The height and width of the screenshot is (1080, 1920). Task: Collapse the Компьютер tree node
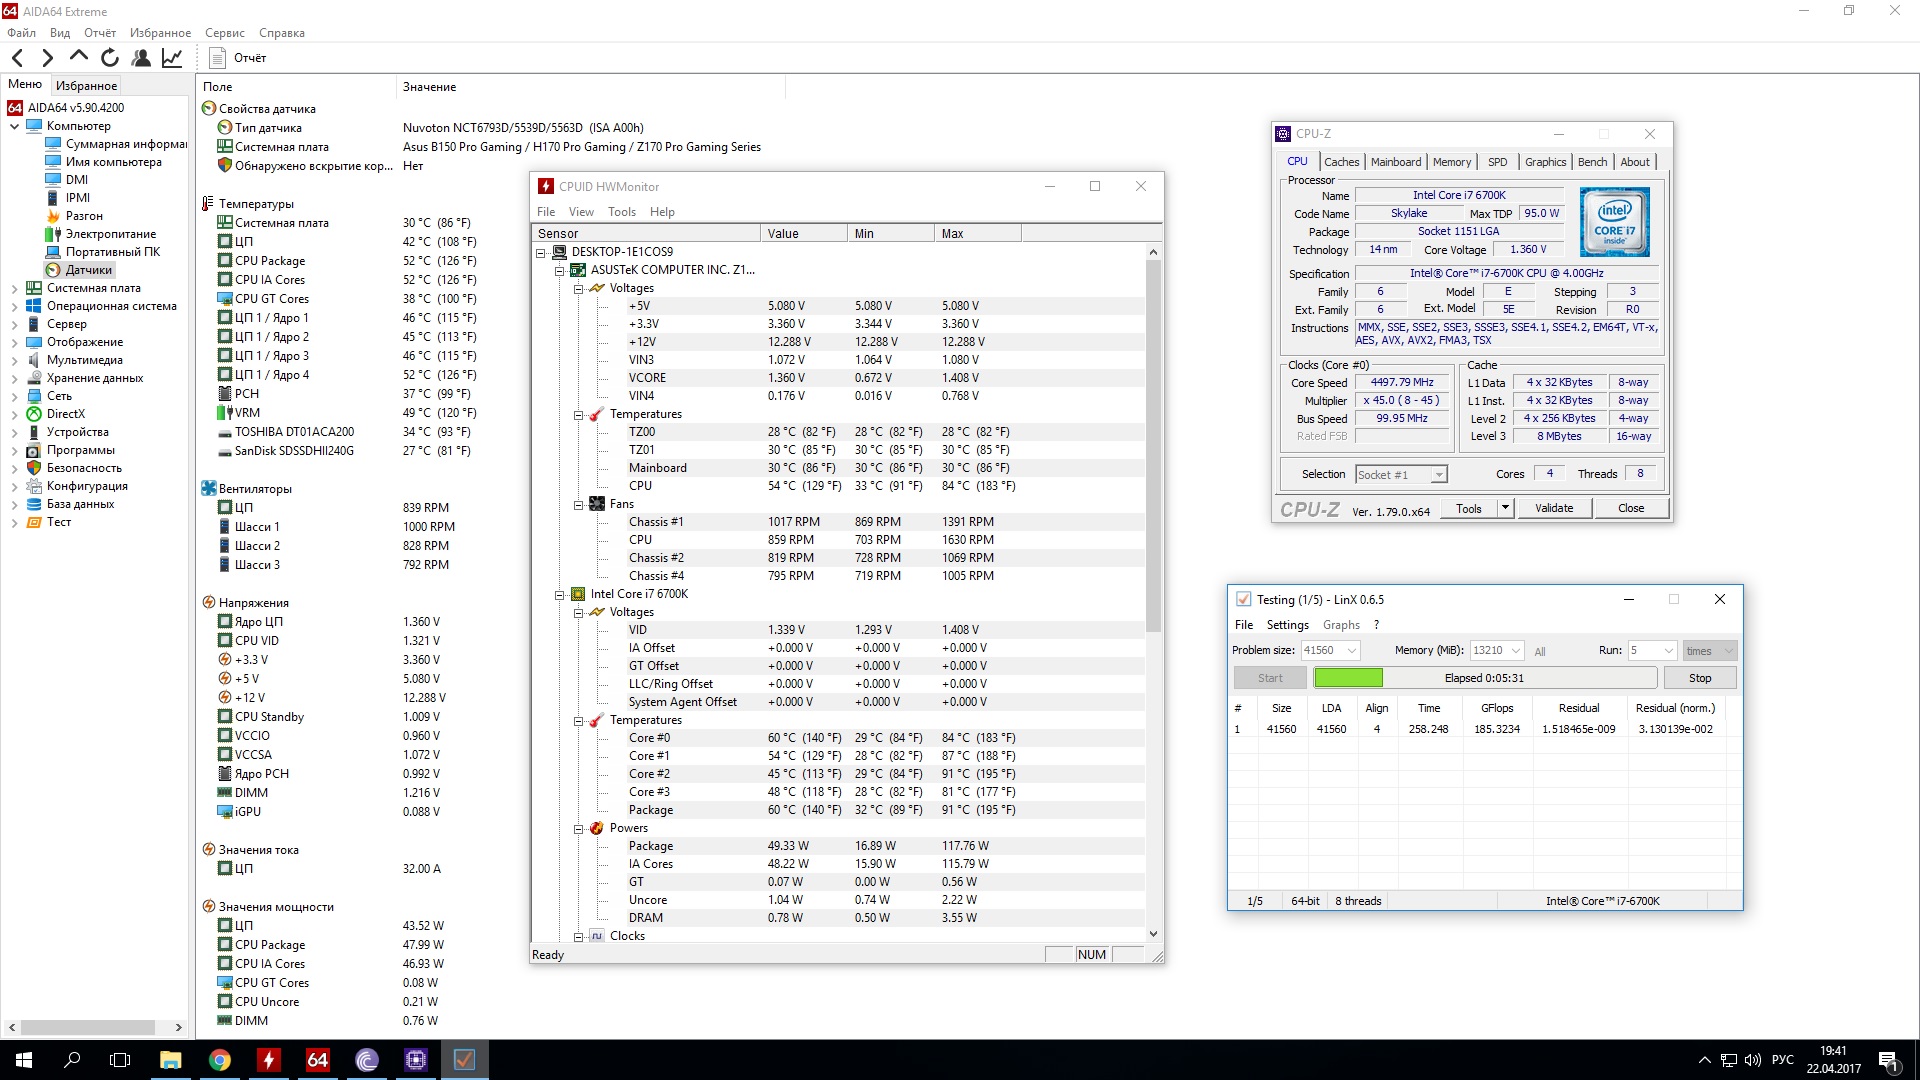click(x=14, y=126)
